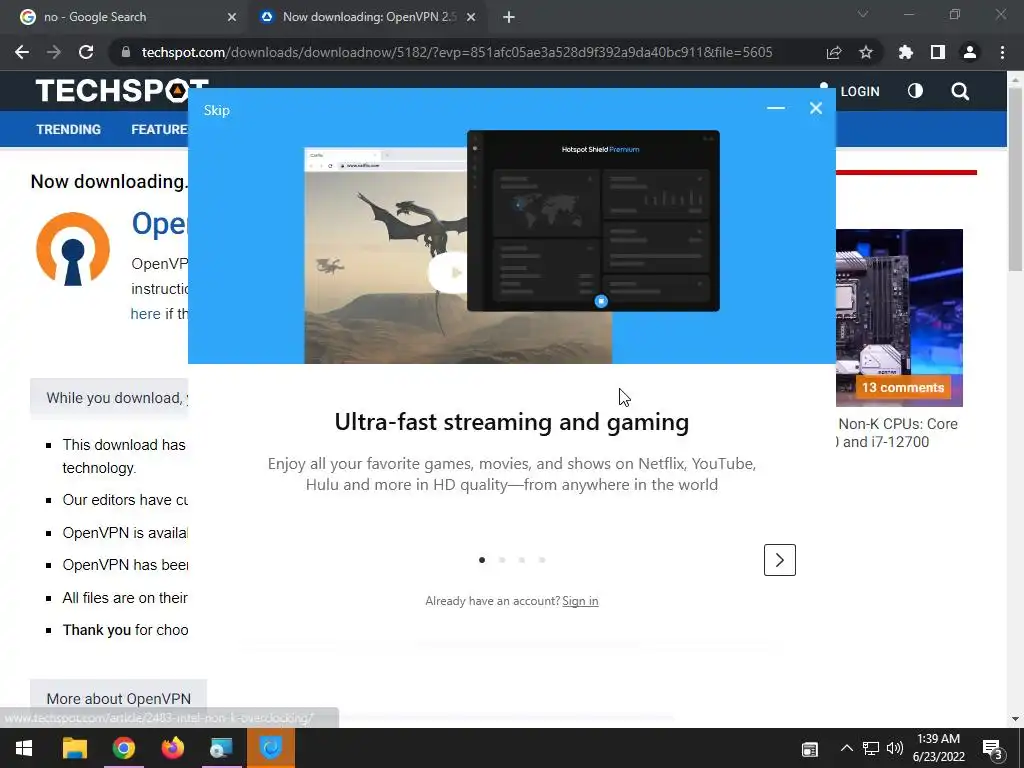Open taskbar clock showing 1:39 AM
The image size is (1024, 768).
pos(938,748)
